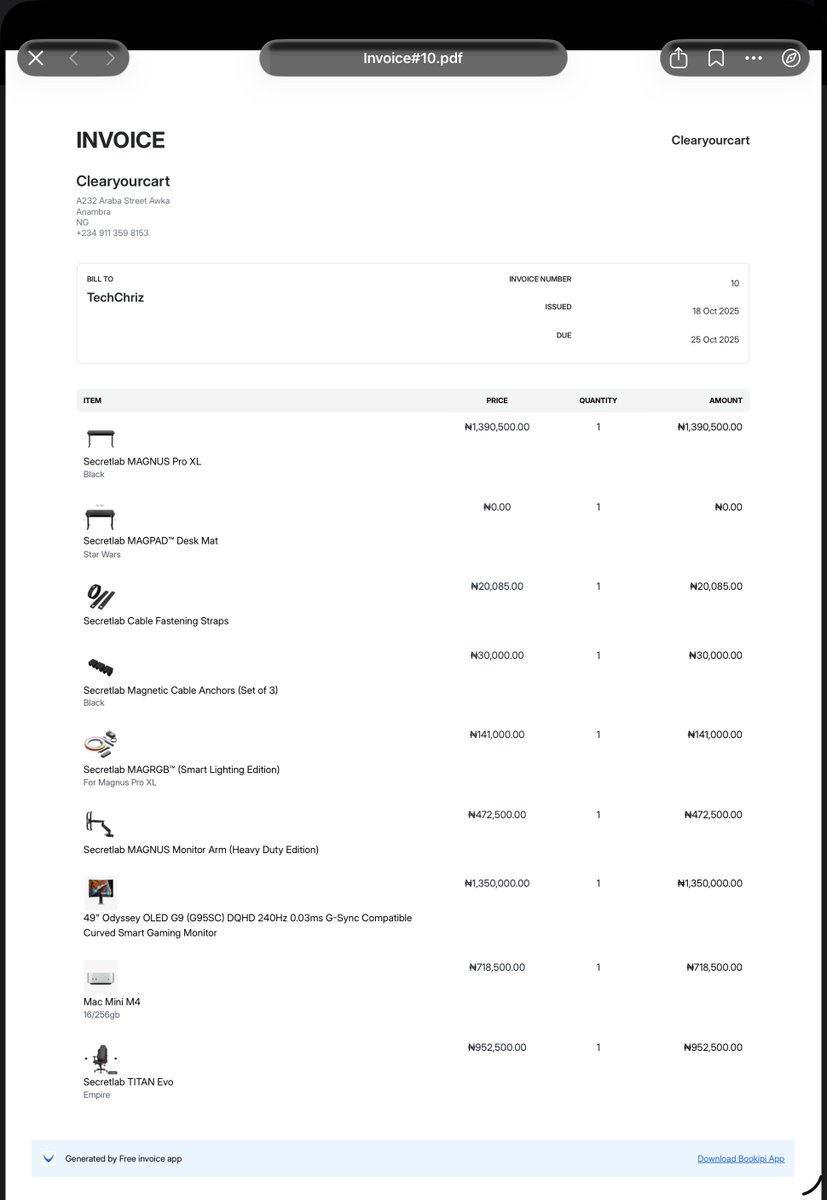Screen dimensions: 827x1200
Task: Select the Secretlab MAGPAD Desk Mat item name
Action: 150,541
